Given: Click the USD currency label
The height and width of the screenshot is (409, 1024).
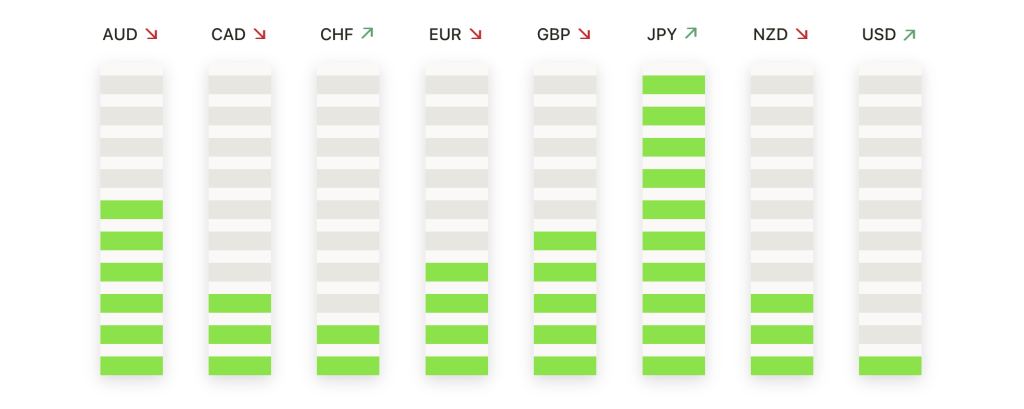Looking at the screenshot, I should click(x=879, y=35).
